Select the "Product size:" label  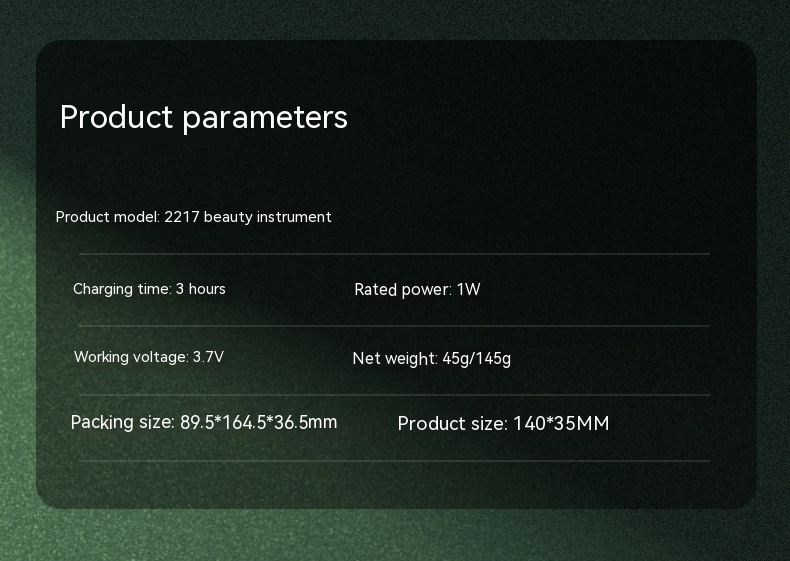tap(452, 424)
